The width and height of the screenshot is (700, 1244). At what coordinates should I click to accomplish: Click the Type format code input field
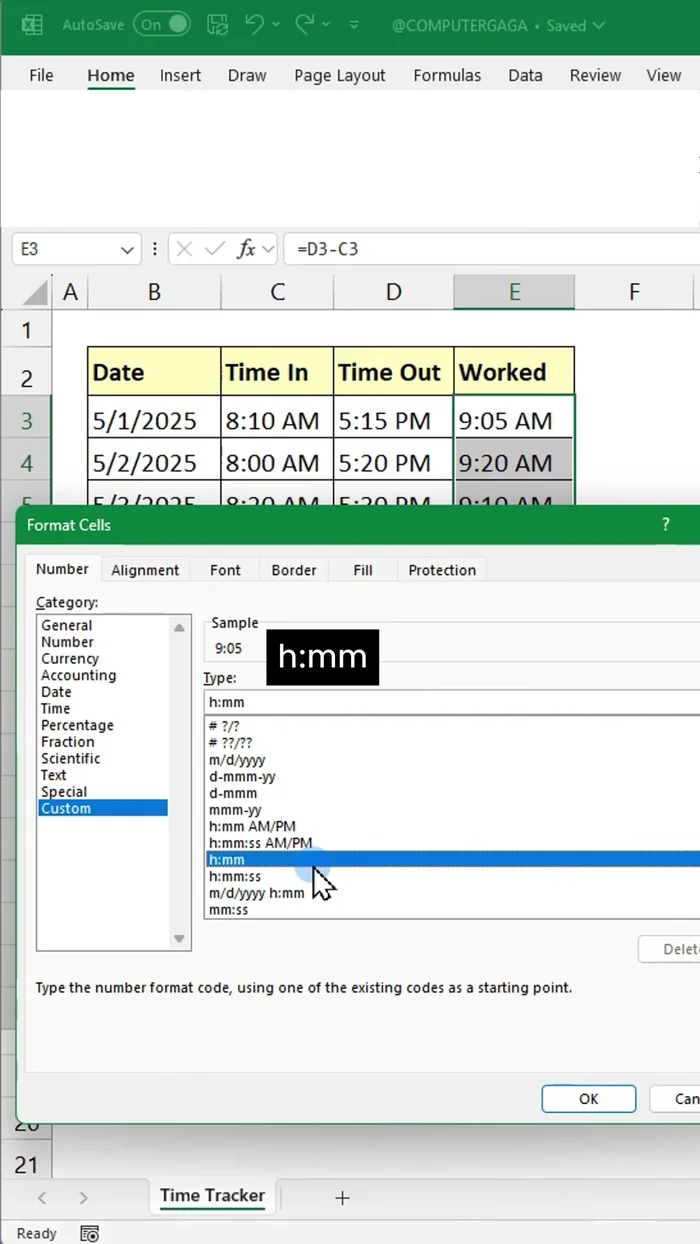[x=450, y=702]
